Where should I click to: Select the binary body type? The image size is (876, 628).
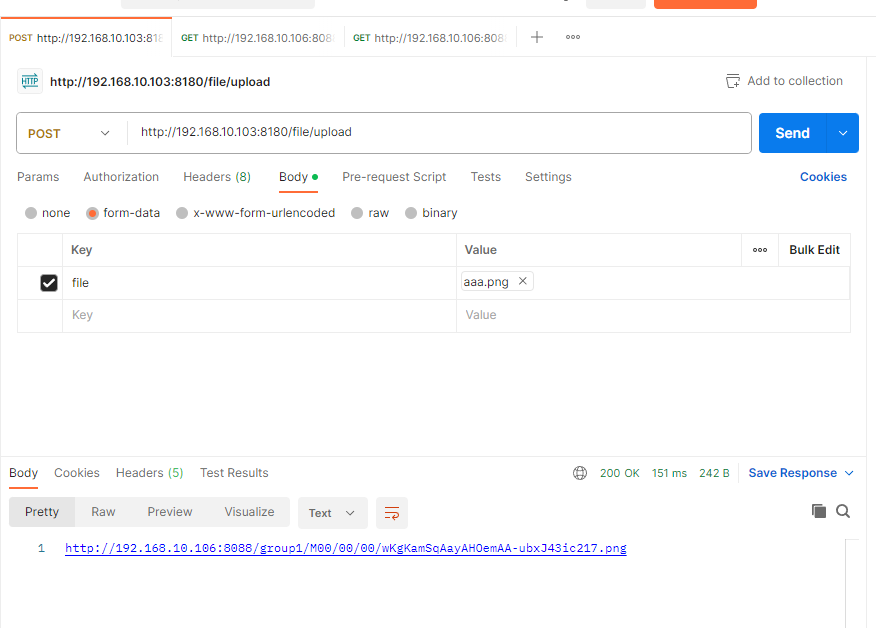tap(411, 213)
